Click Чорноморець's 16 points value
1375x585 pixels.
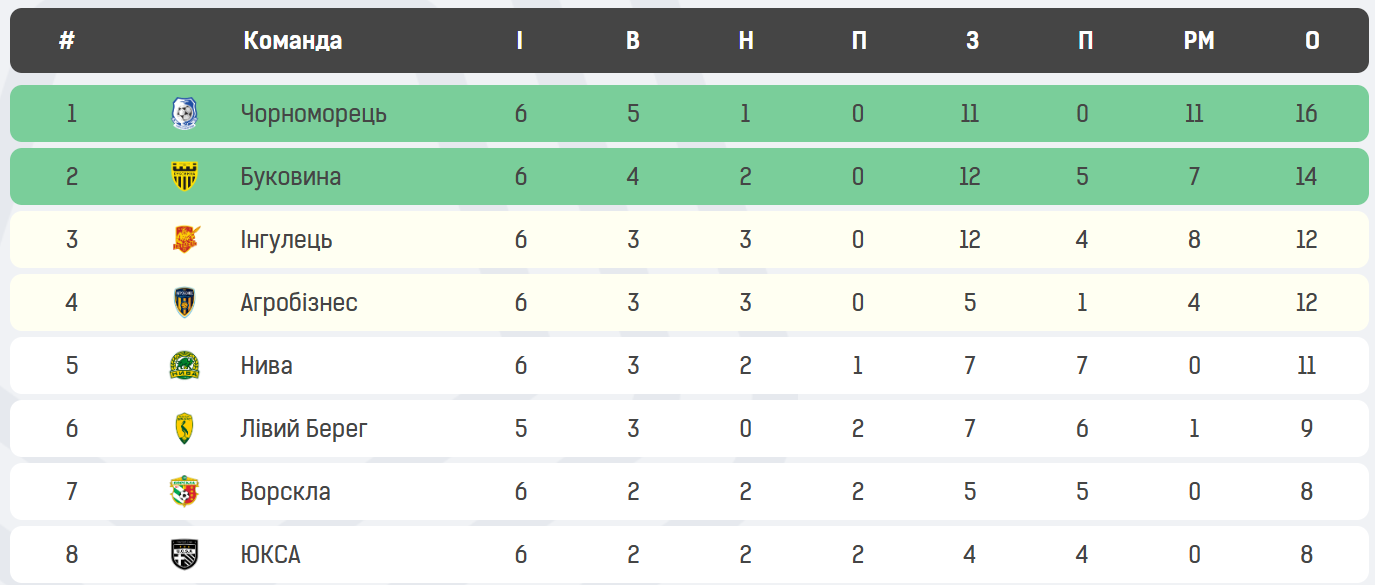point(1306,113)
